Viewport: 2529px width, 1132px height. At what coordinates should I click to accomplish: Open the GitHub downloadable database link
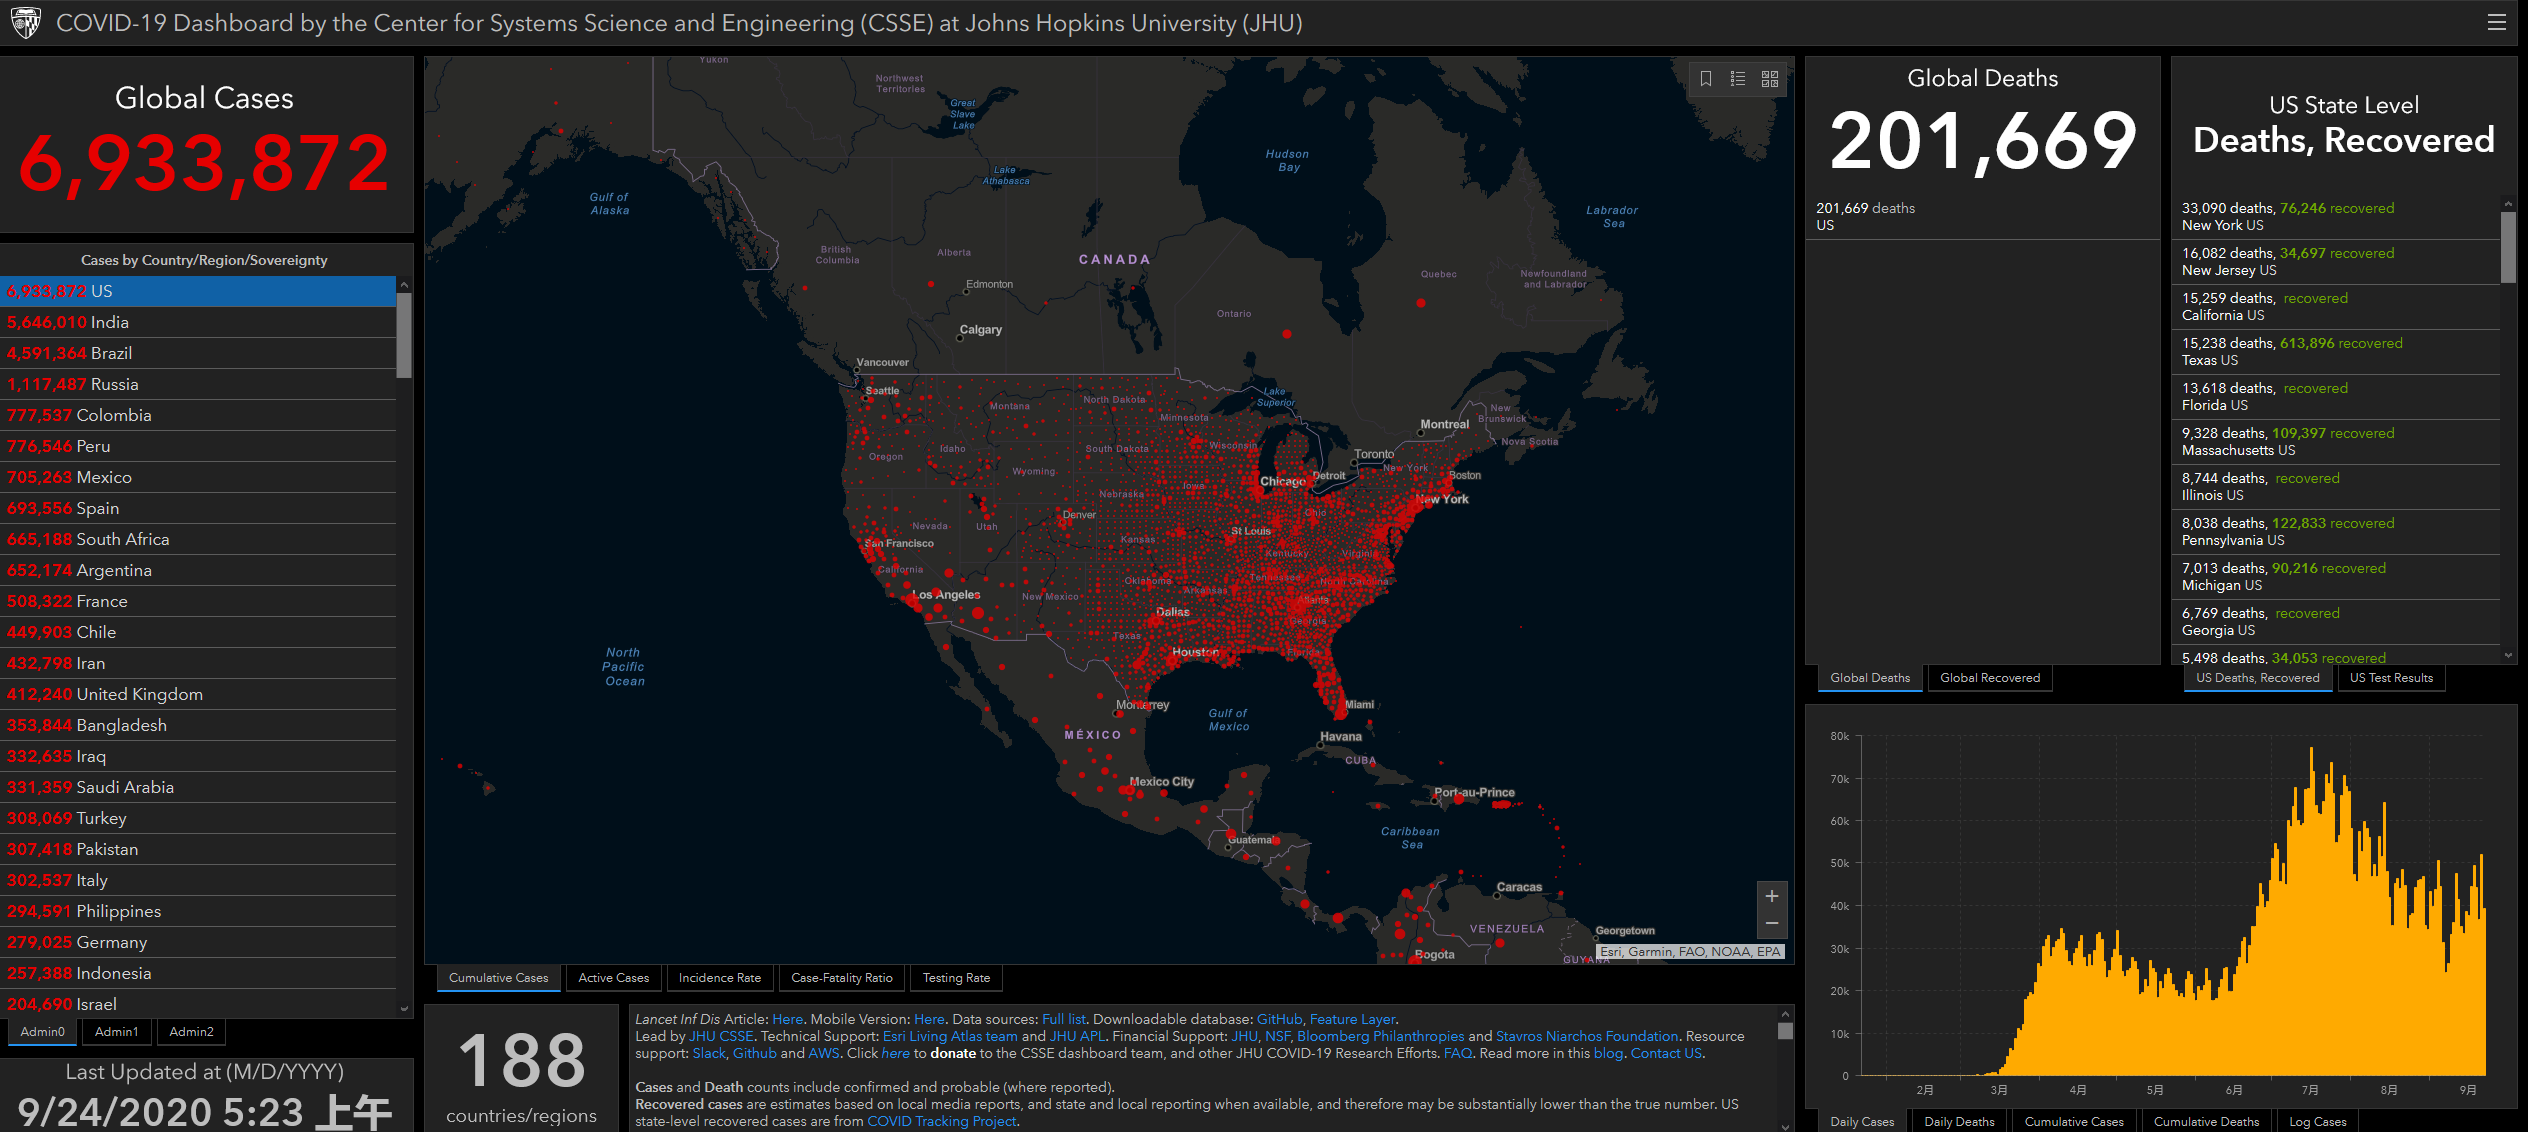pyautogui.click(x=1279, y=1019)
